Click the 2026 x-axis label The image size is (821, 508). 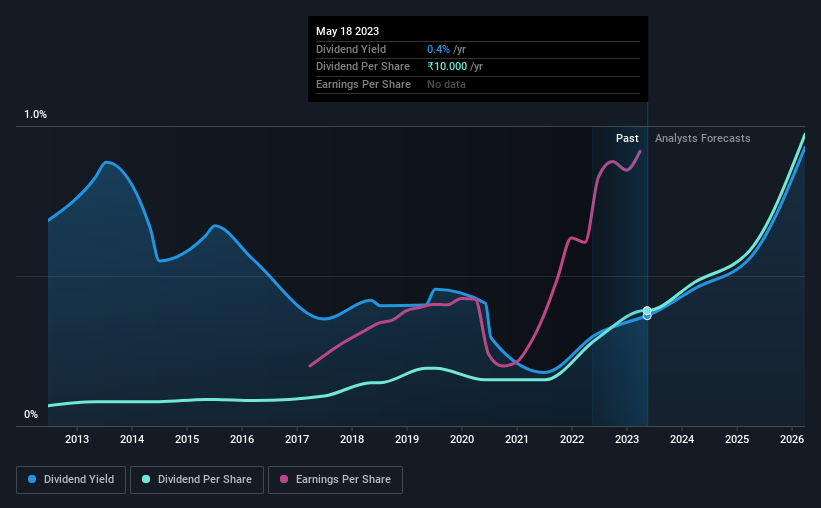coord(792,439)
